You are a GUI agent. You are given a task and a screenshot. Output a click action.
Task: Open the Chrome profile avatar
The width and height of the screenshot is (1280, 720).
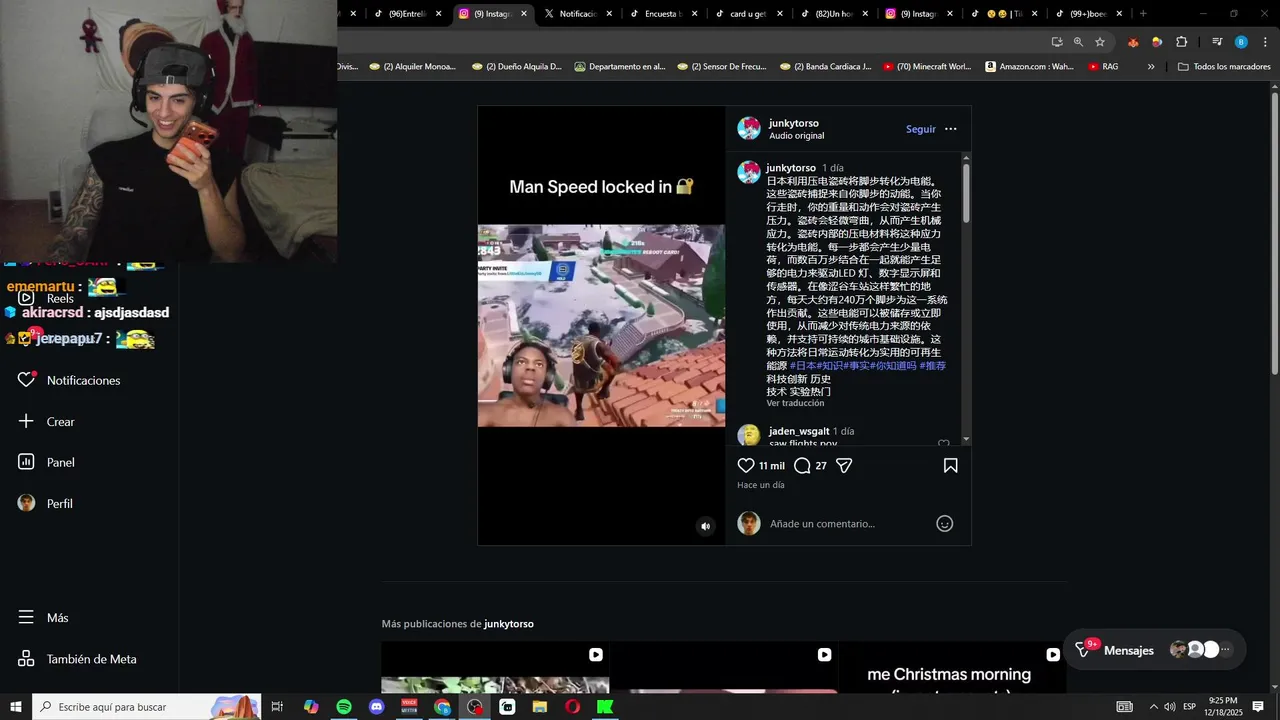tap(1241, 42)
